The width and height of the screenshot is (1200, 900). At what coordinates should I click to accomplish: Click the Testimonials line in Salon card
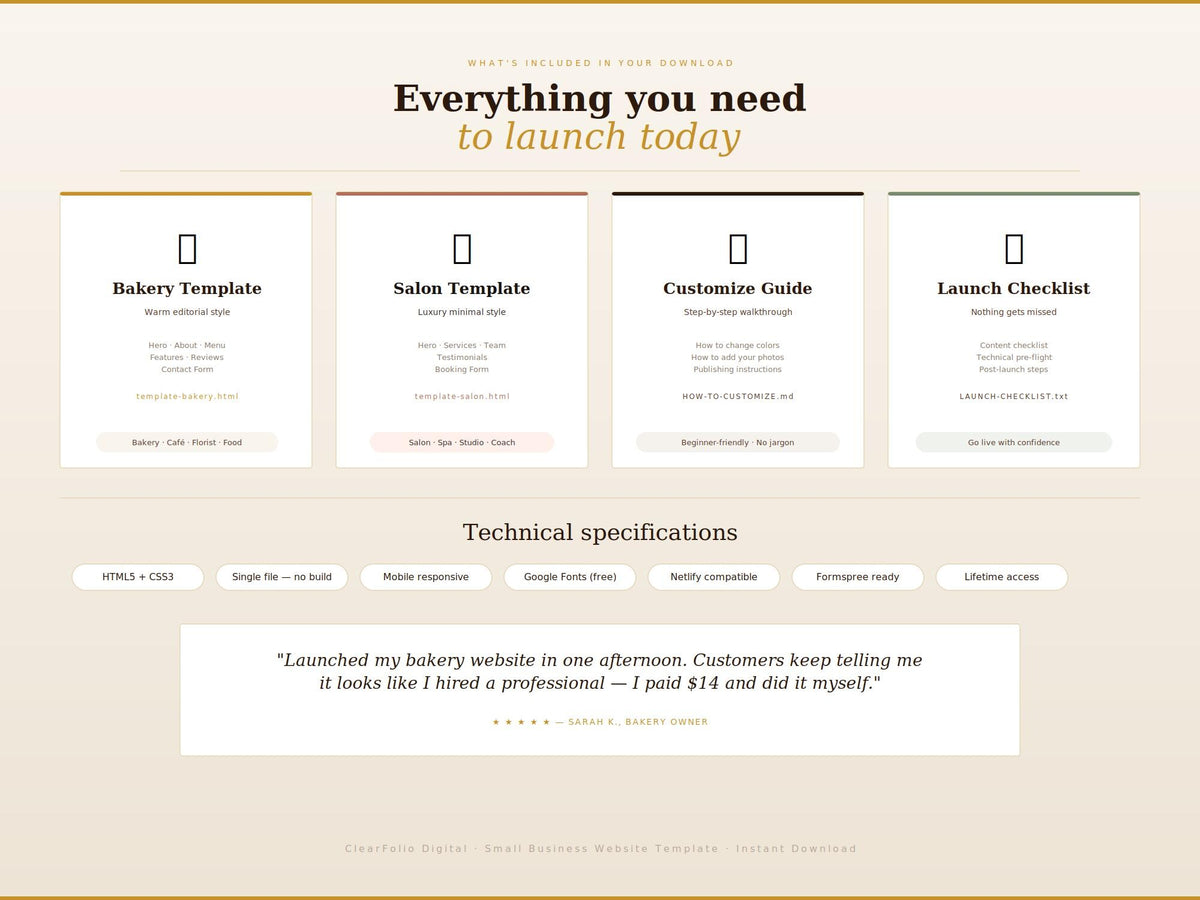click(x=462, y=357)
